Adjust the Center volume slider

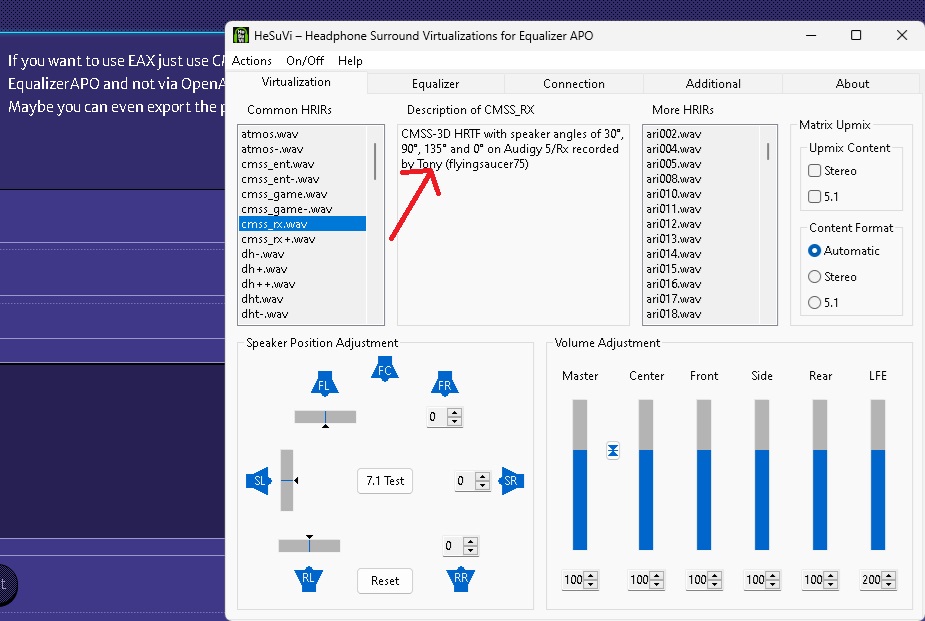646,475
